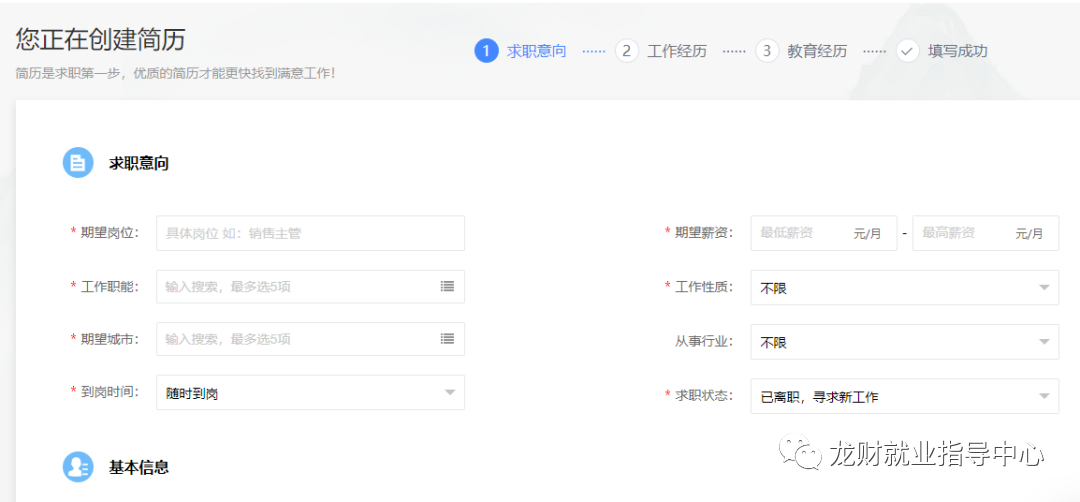1080x502 pixels.
Task: Click the step 2 circle icon
Action: 627,51
